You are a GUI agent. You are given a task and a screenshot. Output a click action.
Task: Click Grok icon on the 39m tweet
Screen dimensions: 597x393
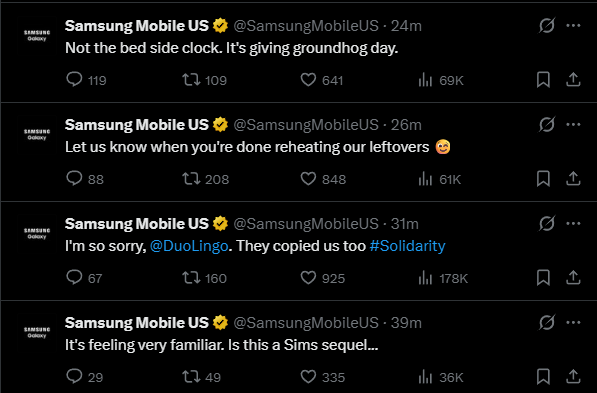tap(547, 323)
